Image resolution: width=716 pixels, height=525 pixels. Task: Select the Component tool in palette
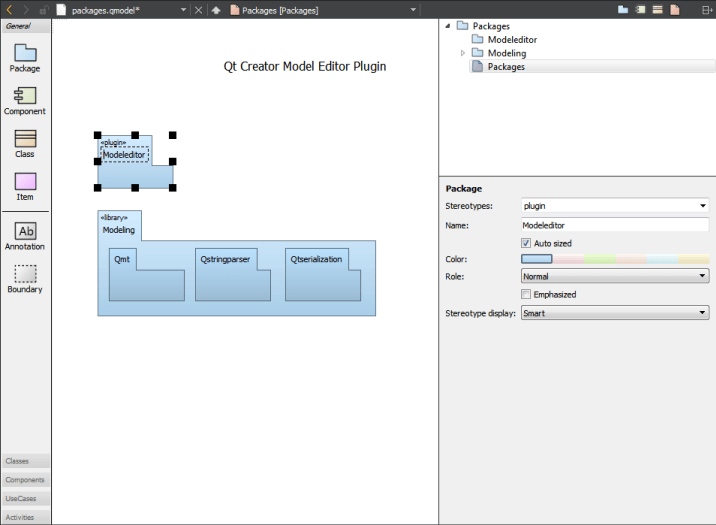click(25, 101)
